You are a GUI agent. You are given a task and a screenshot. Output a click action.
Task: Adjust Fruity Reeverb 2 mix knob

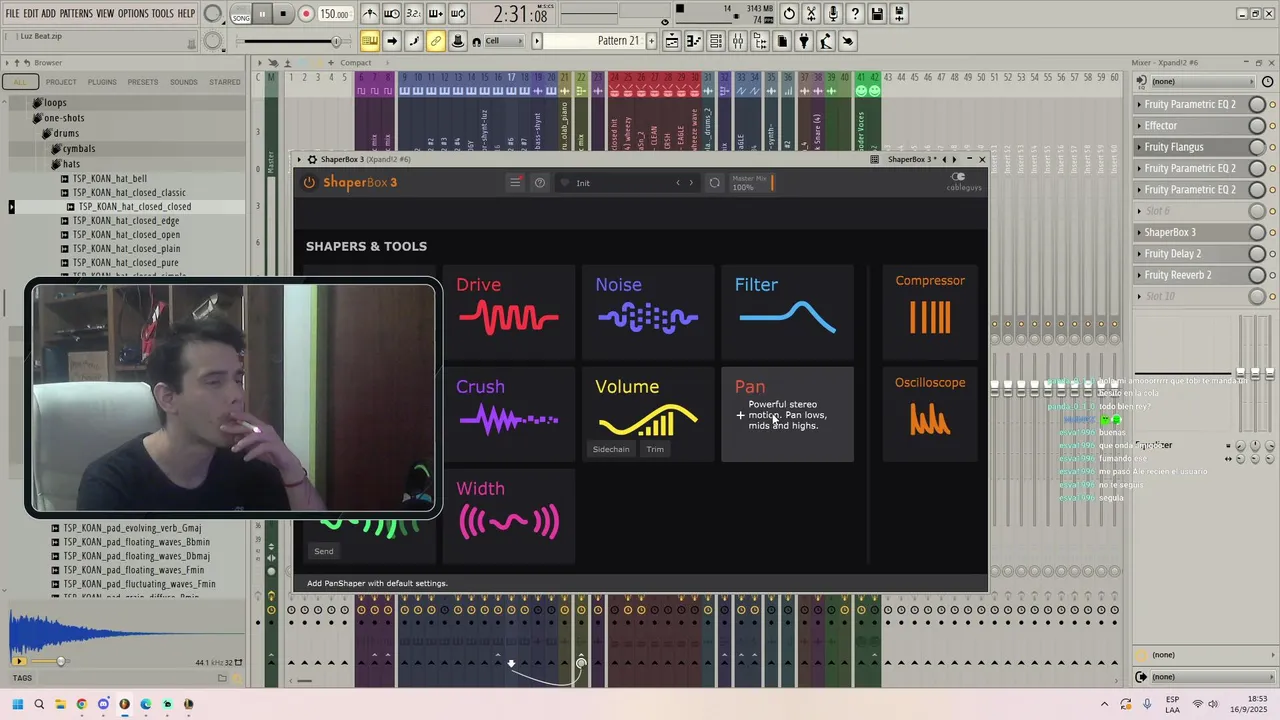pyautogui.click(x=1257, y=275)
